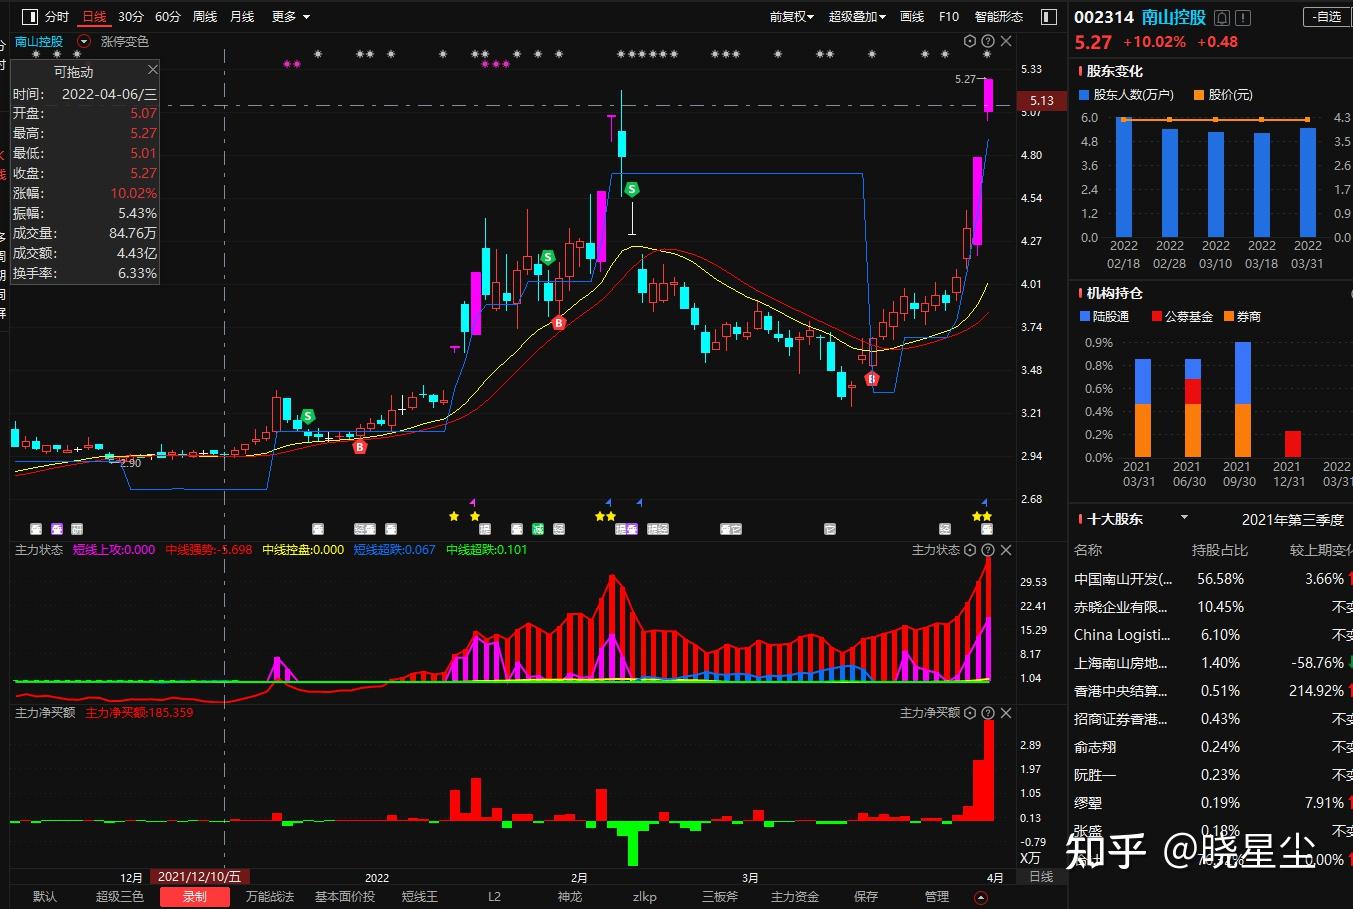This screenshot has height=909, width=1353.
Task: Click the 保存 tab at bottom
Action: click(x=866, y=897)
